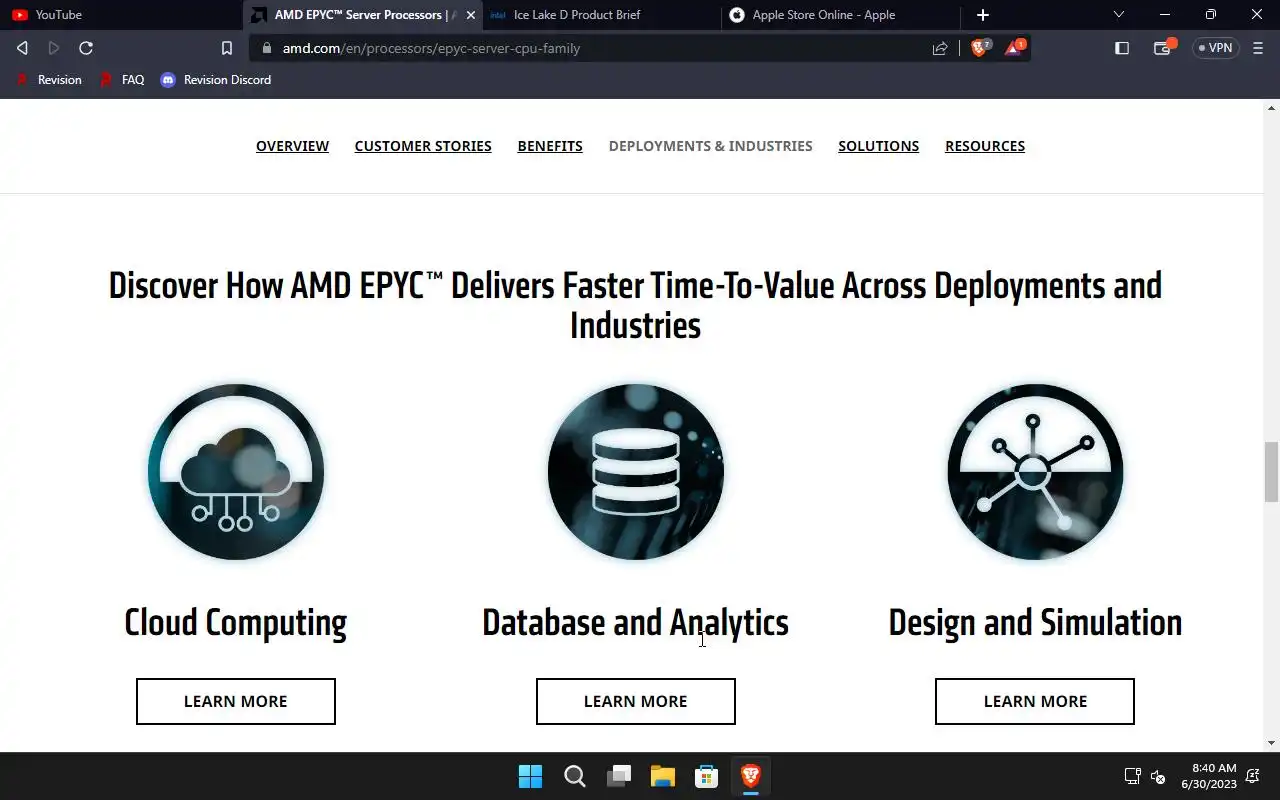Open Task View on taskbar

coord(619,776)
